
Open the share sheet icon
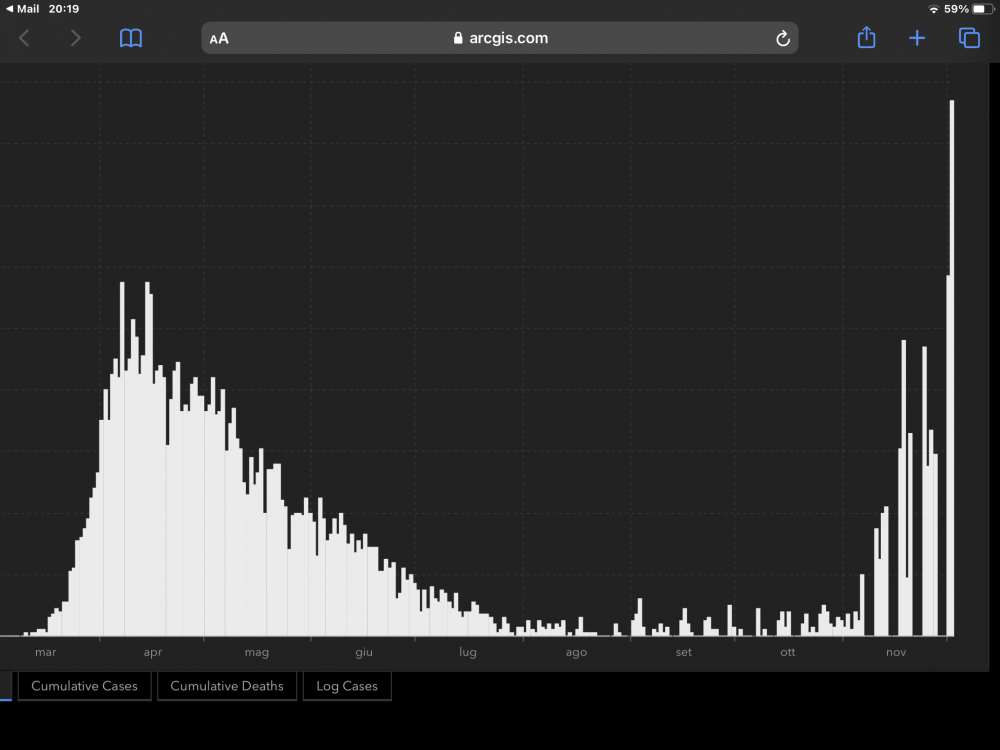pyautogui.click(x=866, y=37)
